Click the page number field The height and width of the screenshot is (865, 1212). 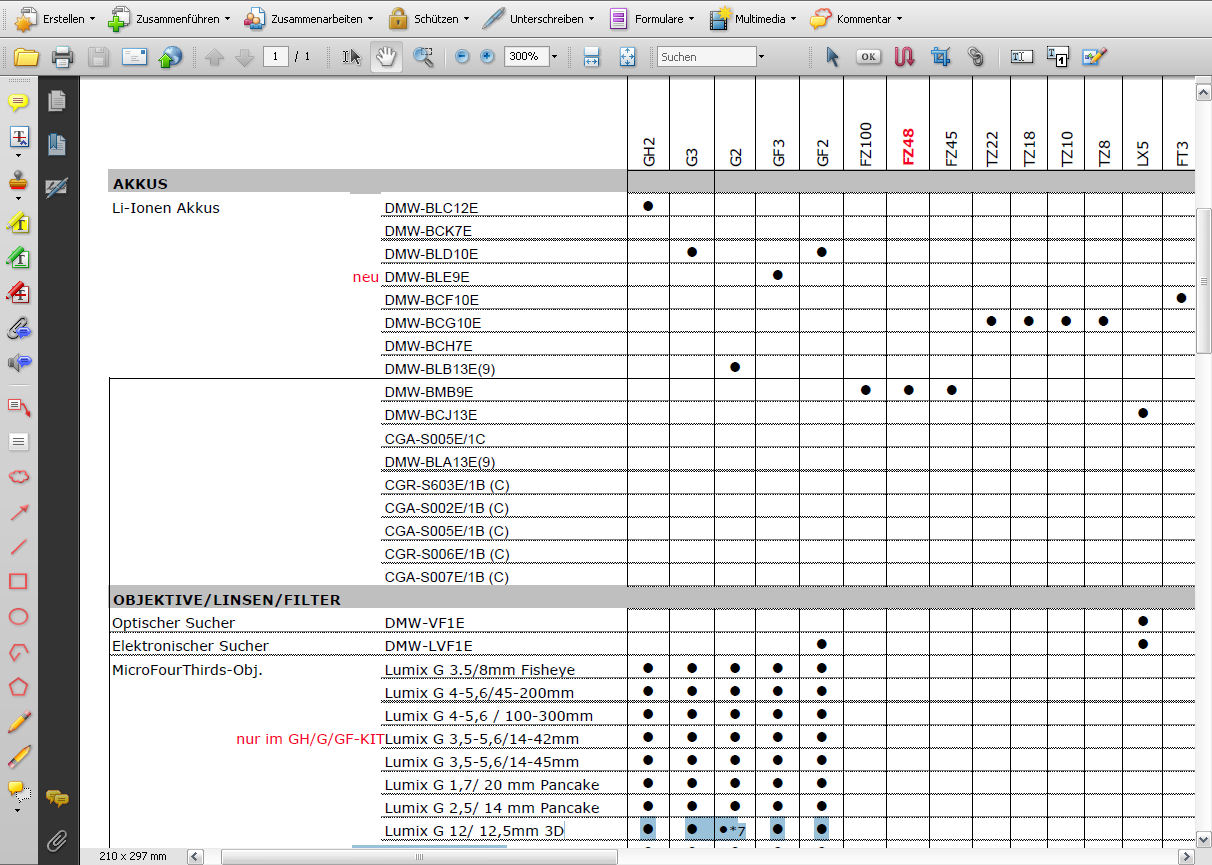pos(277,57)
